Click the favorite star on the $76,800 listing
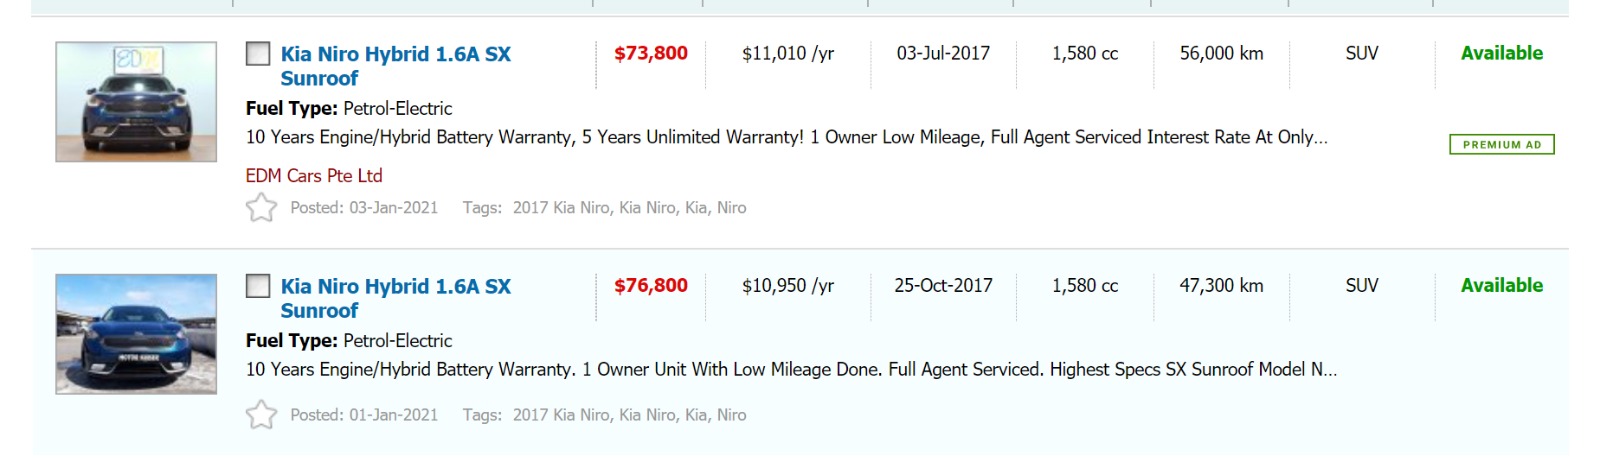Image resolution: width=1600 pixels, height=462 pixels. [261, 414]
